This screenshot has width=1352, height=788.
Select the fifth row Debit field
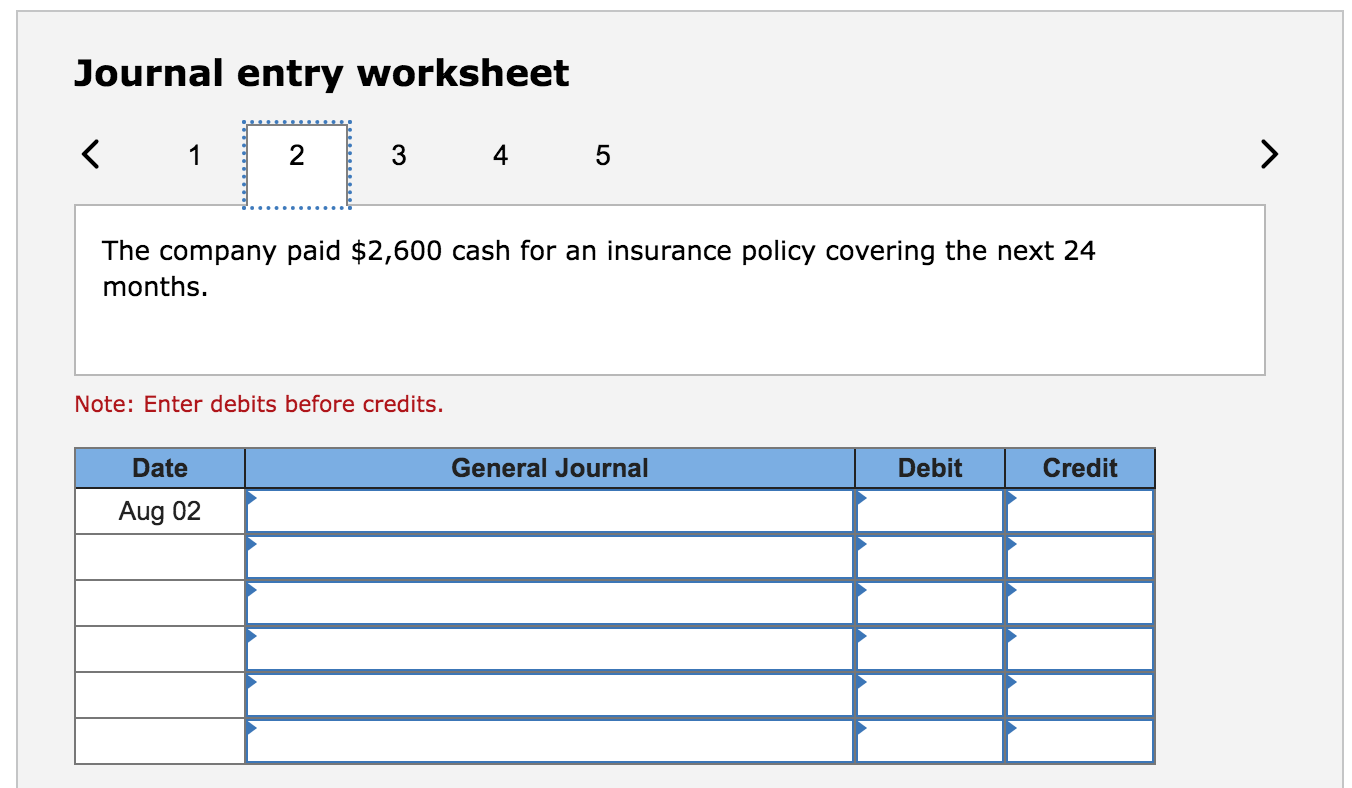point(930,695)
